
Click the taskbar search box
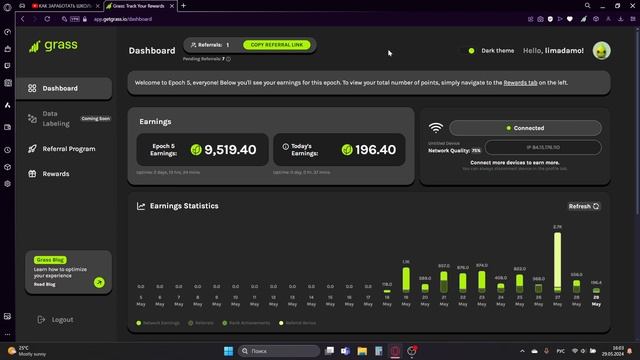279,351
